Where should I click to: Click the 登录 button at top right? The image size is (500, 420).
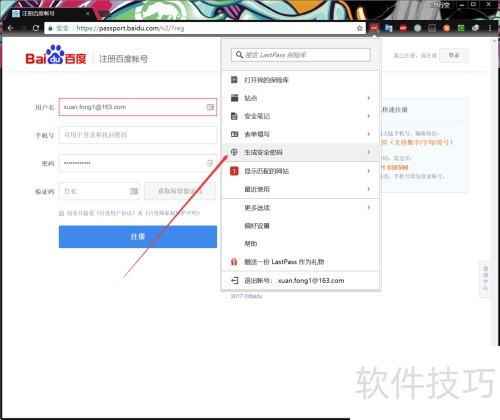454,55
